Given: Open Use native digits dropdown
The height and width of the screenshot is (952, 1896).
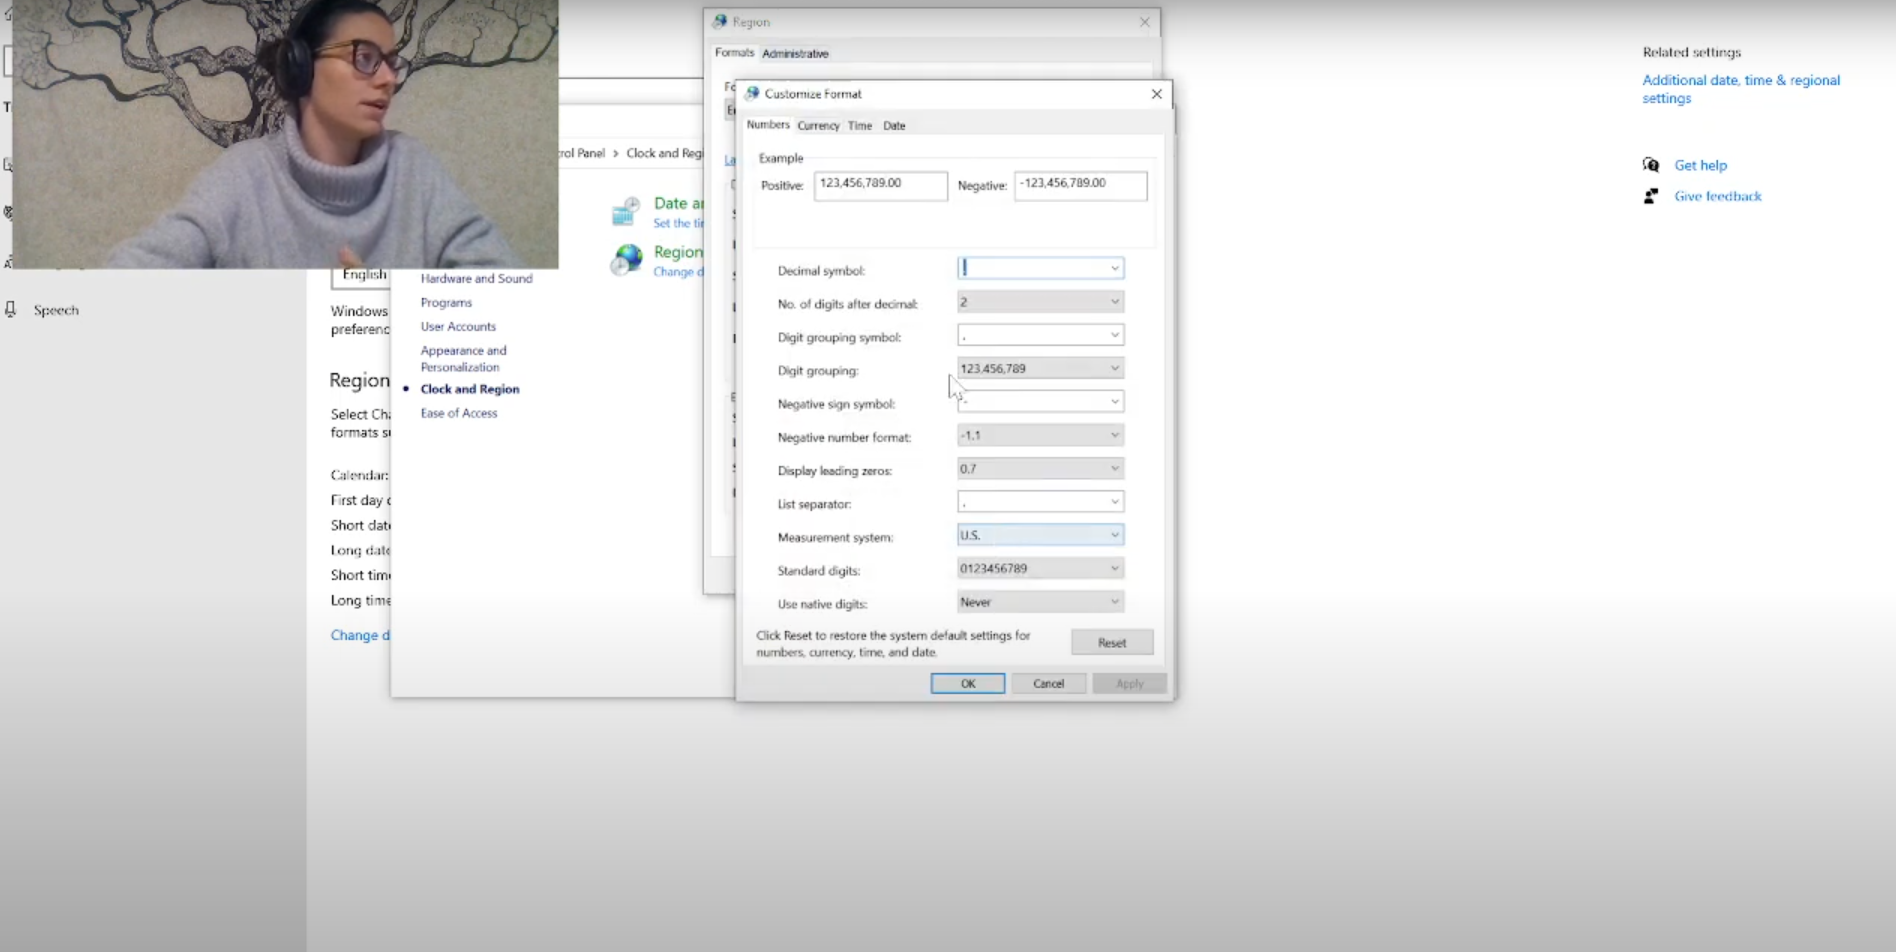Looking at the screenshot, I should tap(1040, 602).
